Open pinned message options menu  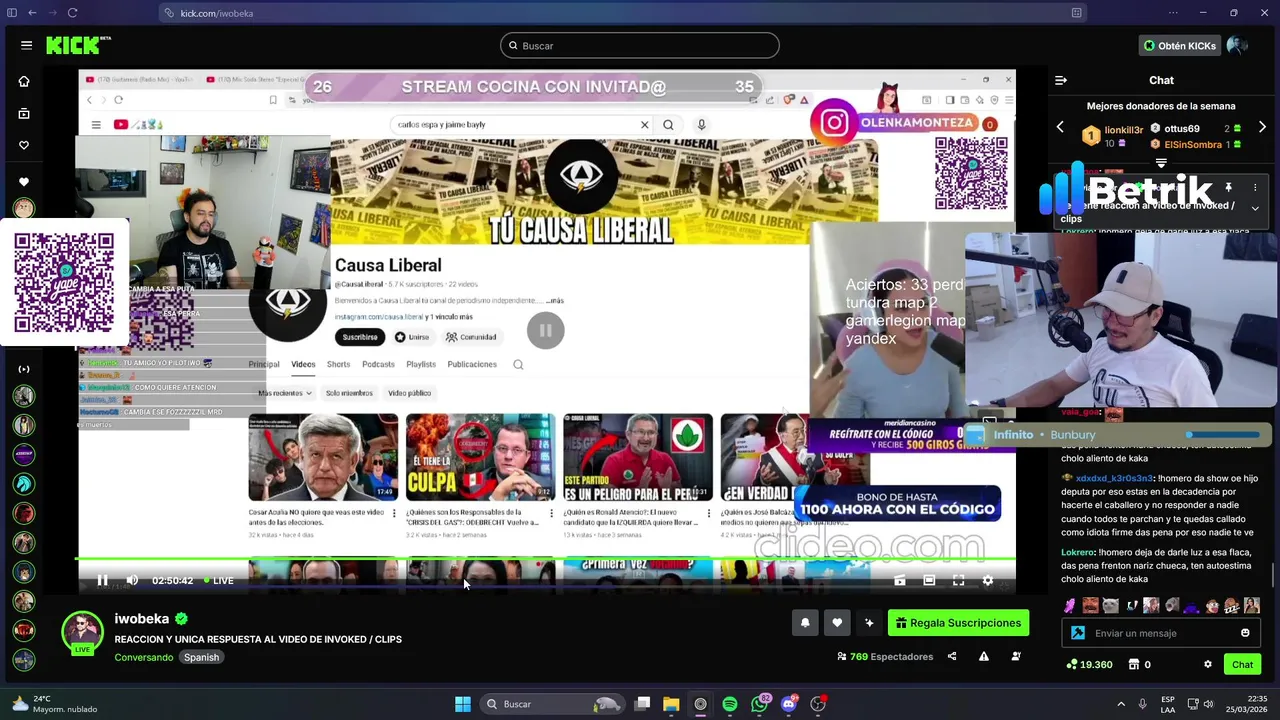click(1255, 187)
